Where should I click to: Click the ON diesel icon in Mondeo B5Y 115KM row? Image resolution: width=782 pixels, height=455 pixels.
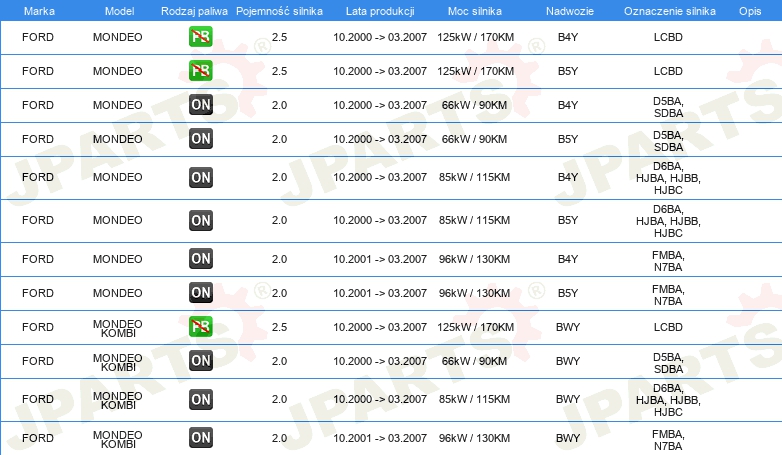(200, 220)
